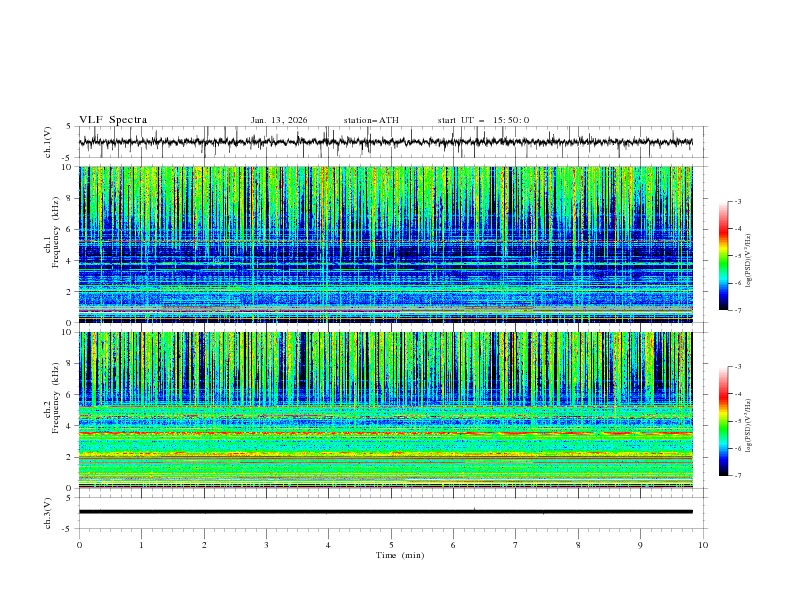Click the ch.1 voltage waveform trace
Image resolution: width=792 pixels, height=612 pixels.
(x=385, y=142)
